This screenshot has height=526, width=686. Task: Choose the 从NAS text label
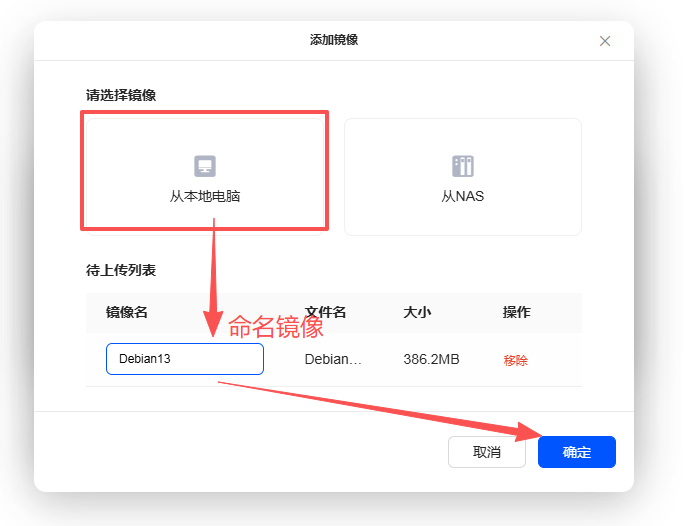462,196
